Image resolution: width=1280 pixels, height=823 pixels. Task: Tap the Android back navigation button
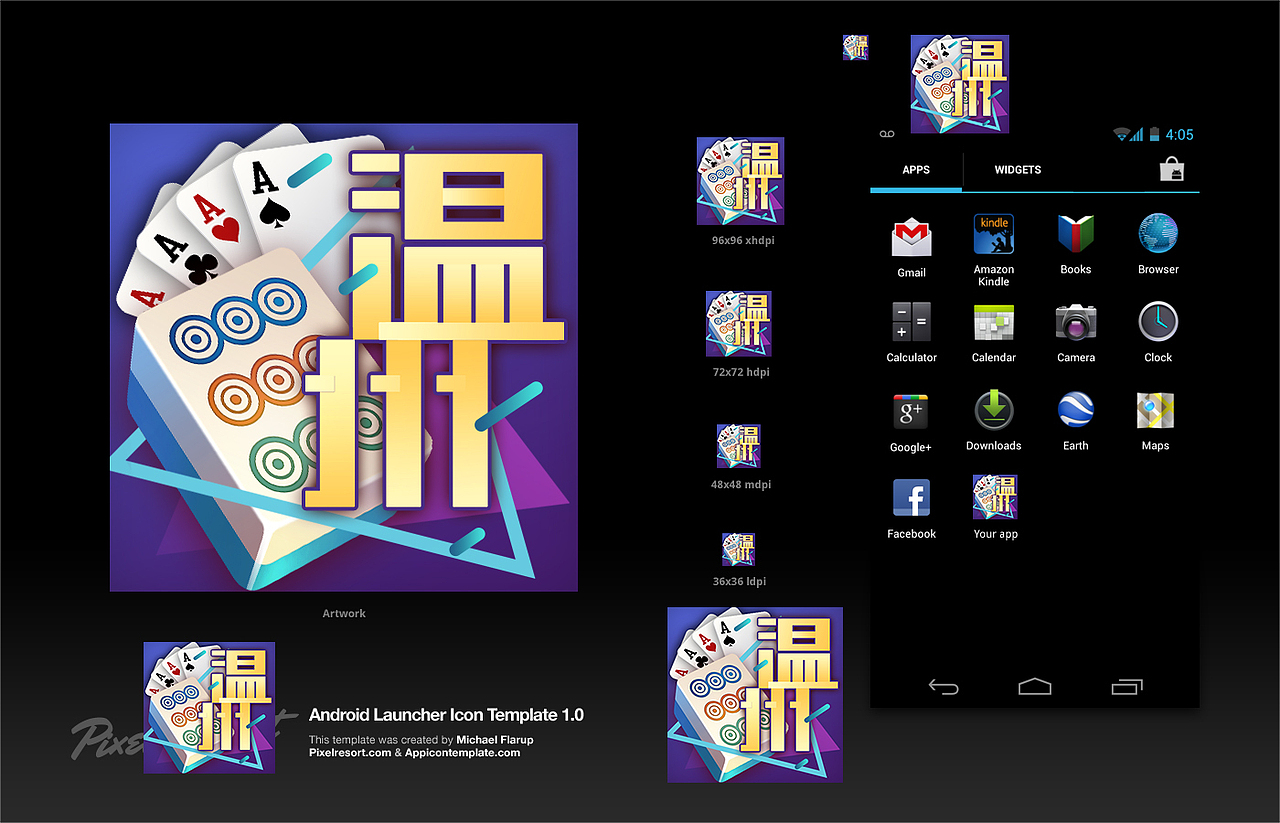coord(943,687)
